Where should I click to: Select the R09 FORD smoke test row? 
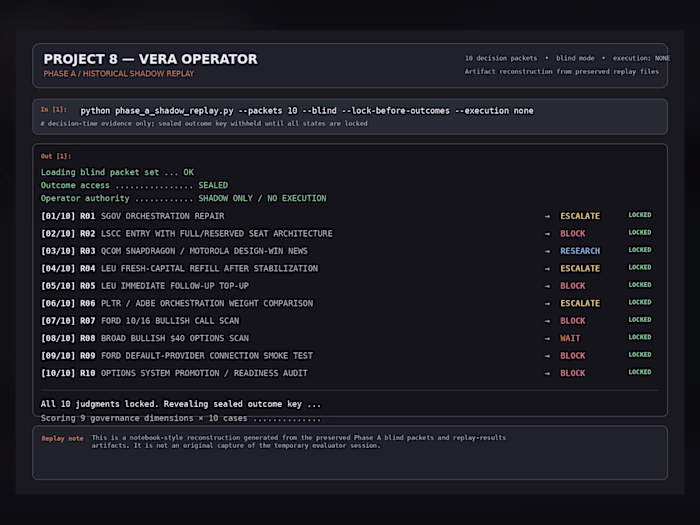pos(346,356)
